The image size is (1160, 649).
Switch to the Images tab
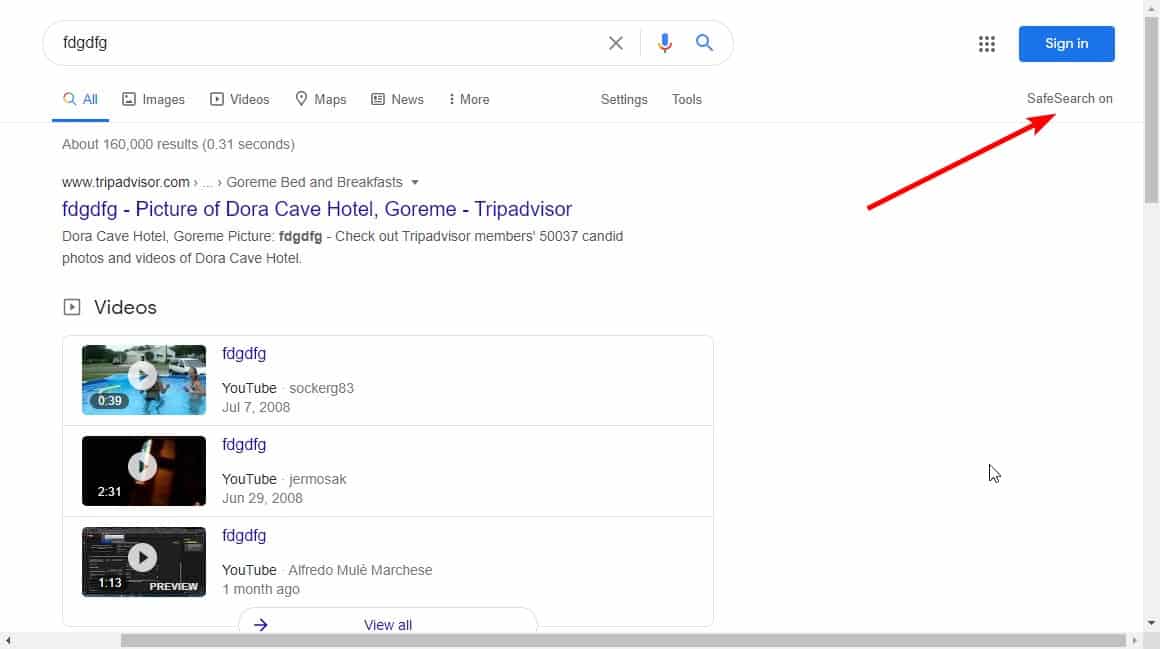pyautogui.click(x=153, y=99)
